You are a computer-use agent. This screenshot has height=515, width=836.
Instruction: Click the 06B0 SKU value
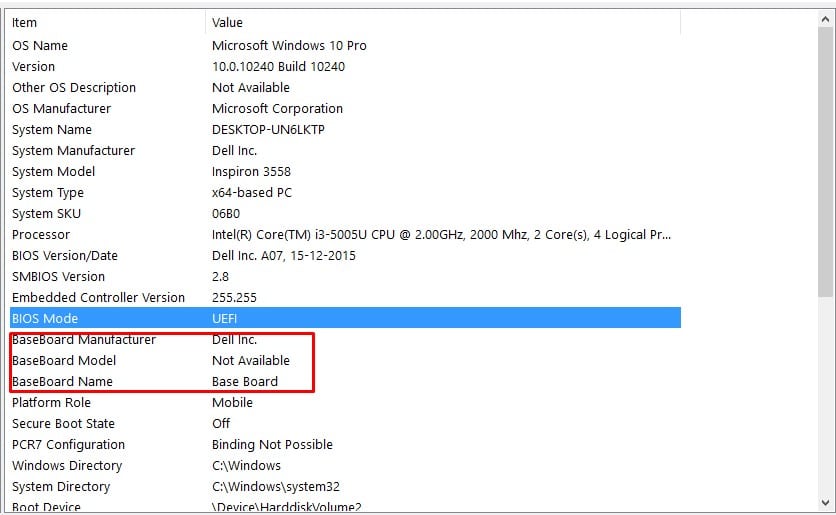pyautogui.click(x=226, y=214)
